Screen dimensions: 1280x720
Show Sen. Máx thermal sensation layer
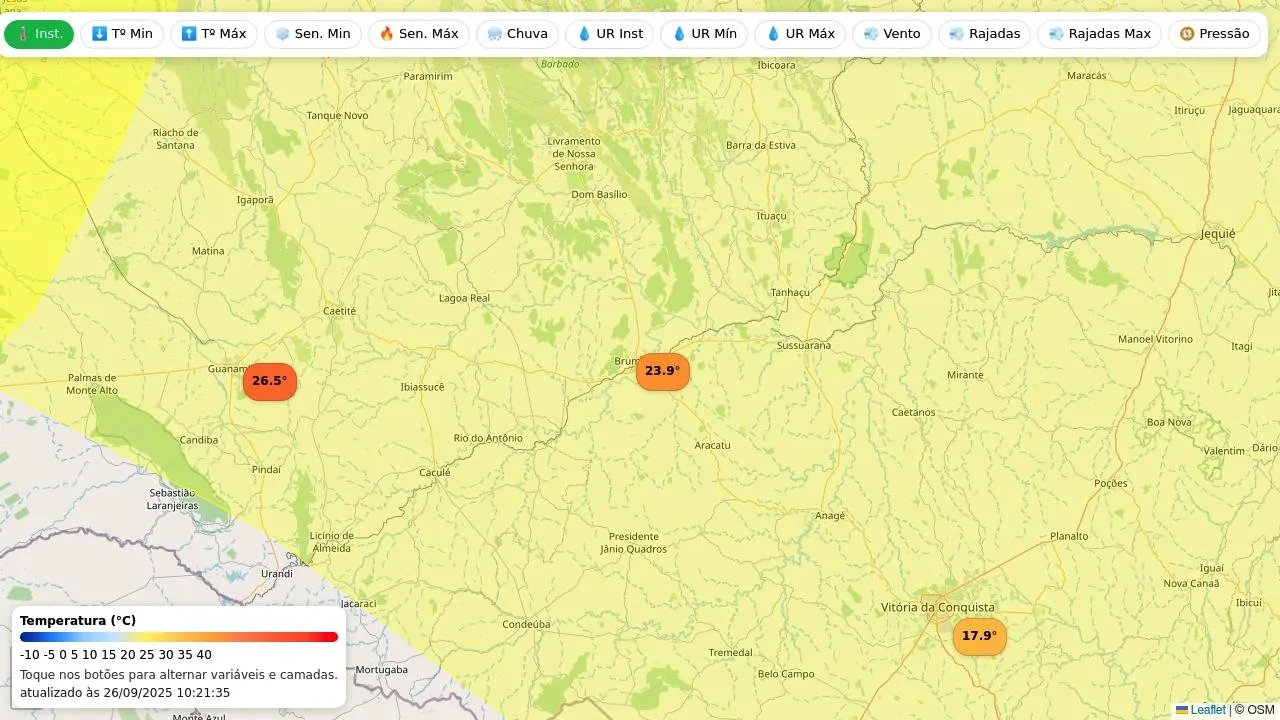click(x=418, y=34)
